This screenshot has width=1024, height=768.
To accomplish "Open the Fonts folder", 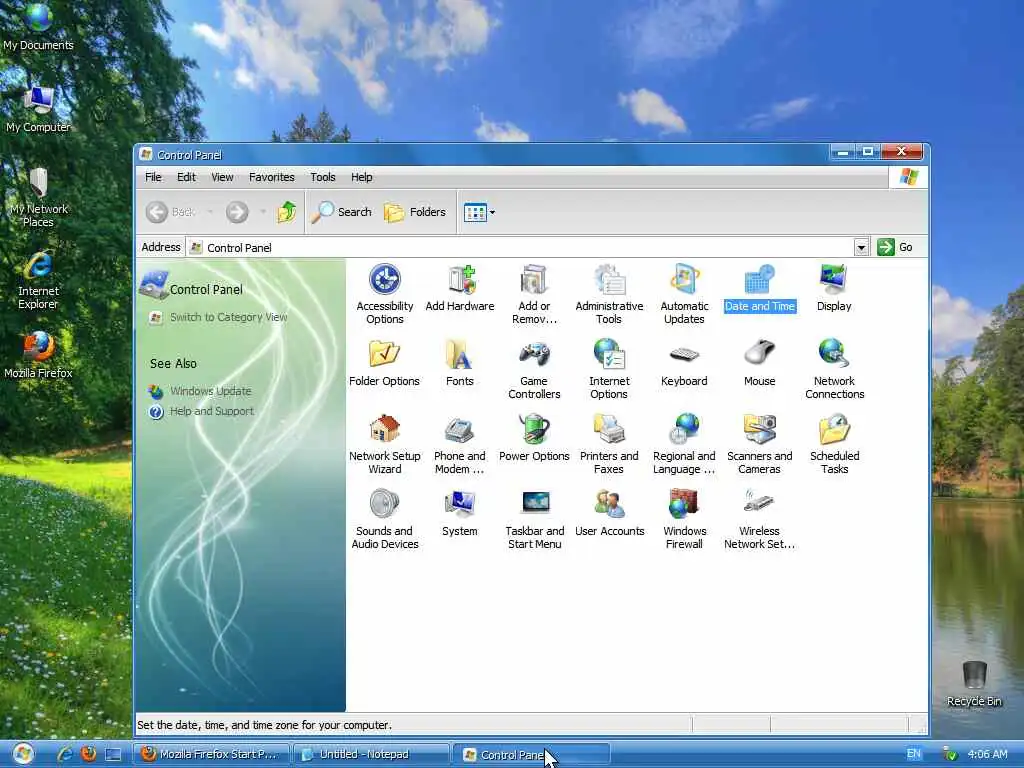I will [x=459, y=363].
